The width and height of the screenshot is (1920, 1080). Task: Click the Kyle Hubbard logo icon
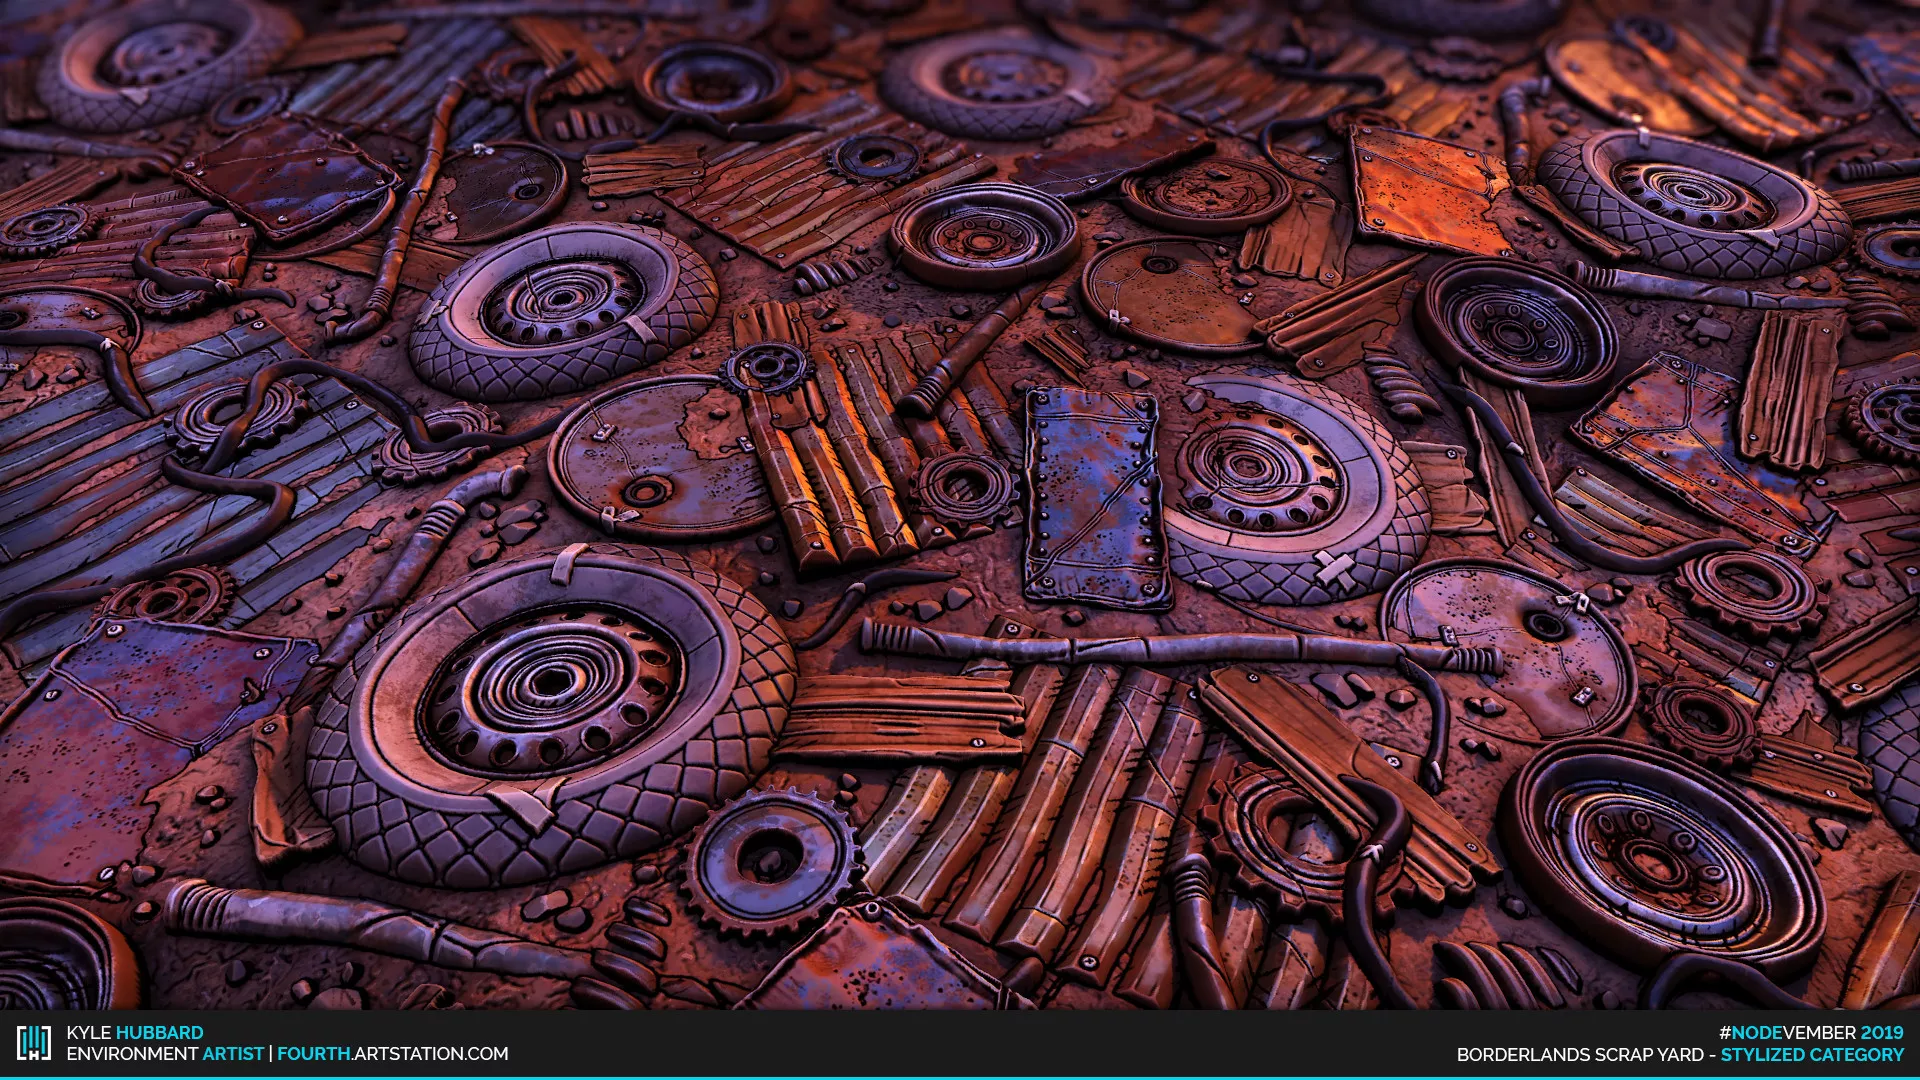(x=33, y=1045)
